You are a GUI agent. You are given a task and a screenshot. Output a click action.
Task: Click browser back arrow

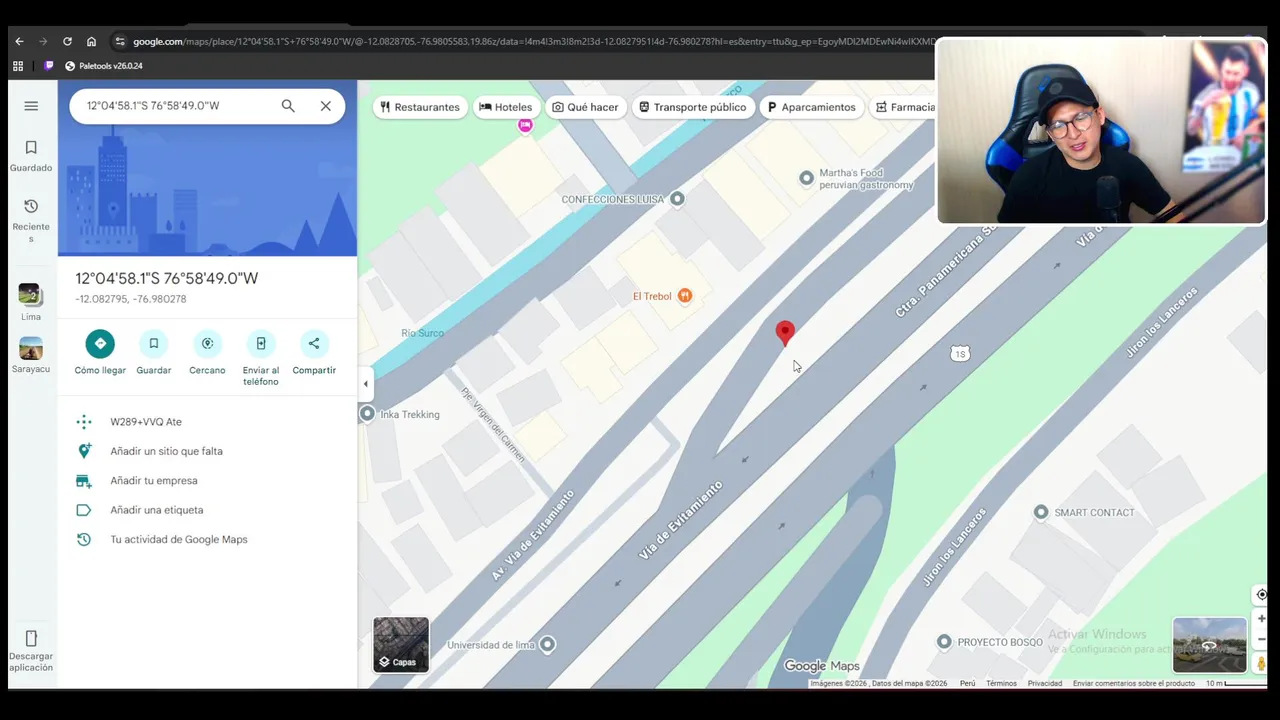tap(19, 41)
